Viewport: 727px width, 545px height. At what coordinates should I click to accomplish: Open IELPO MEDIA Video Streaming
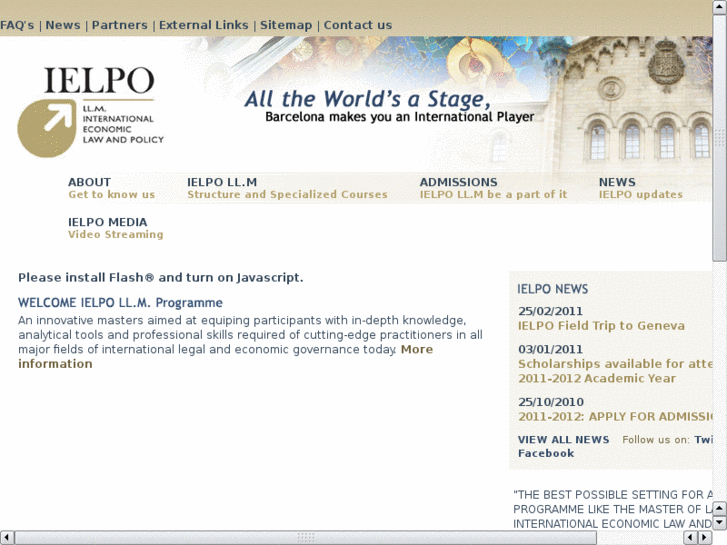coord(115,228)
